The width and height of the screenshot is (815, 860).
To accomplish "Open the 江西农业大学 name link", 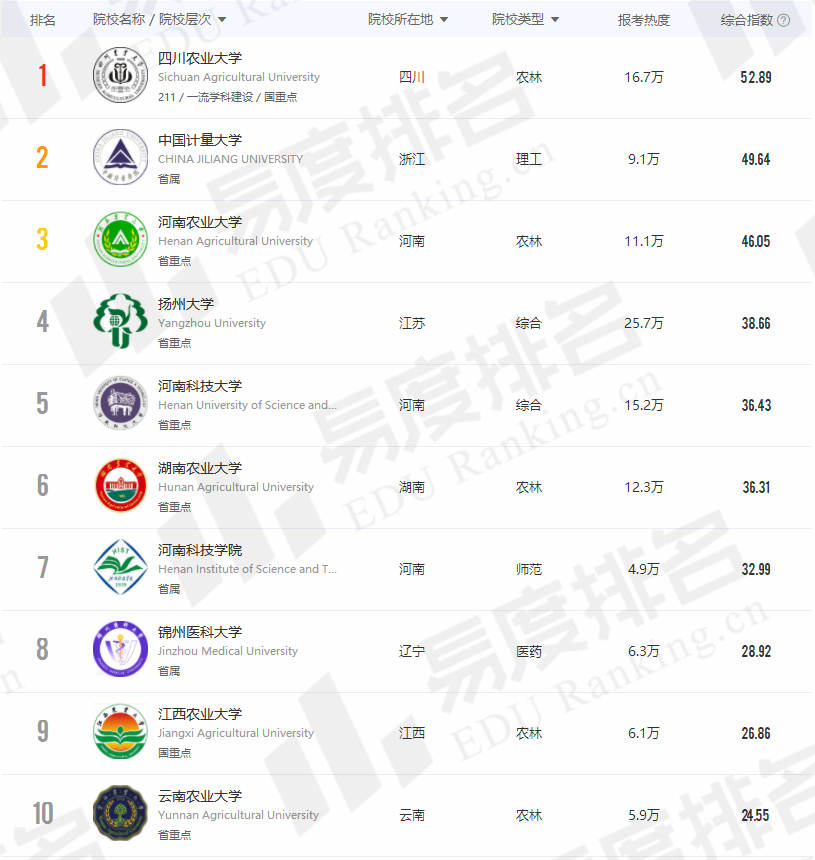I will (x=200, y=714).
